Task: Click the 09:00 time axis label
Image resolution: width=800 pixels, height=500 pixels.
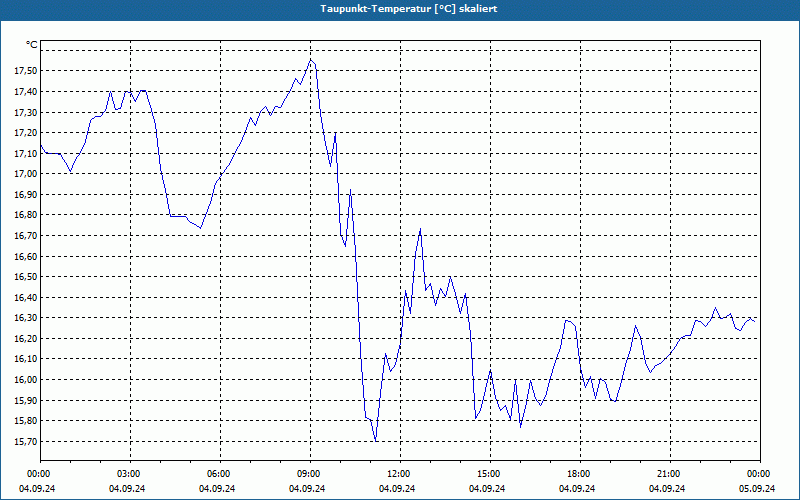Action: [310, 474]
